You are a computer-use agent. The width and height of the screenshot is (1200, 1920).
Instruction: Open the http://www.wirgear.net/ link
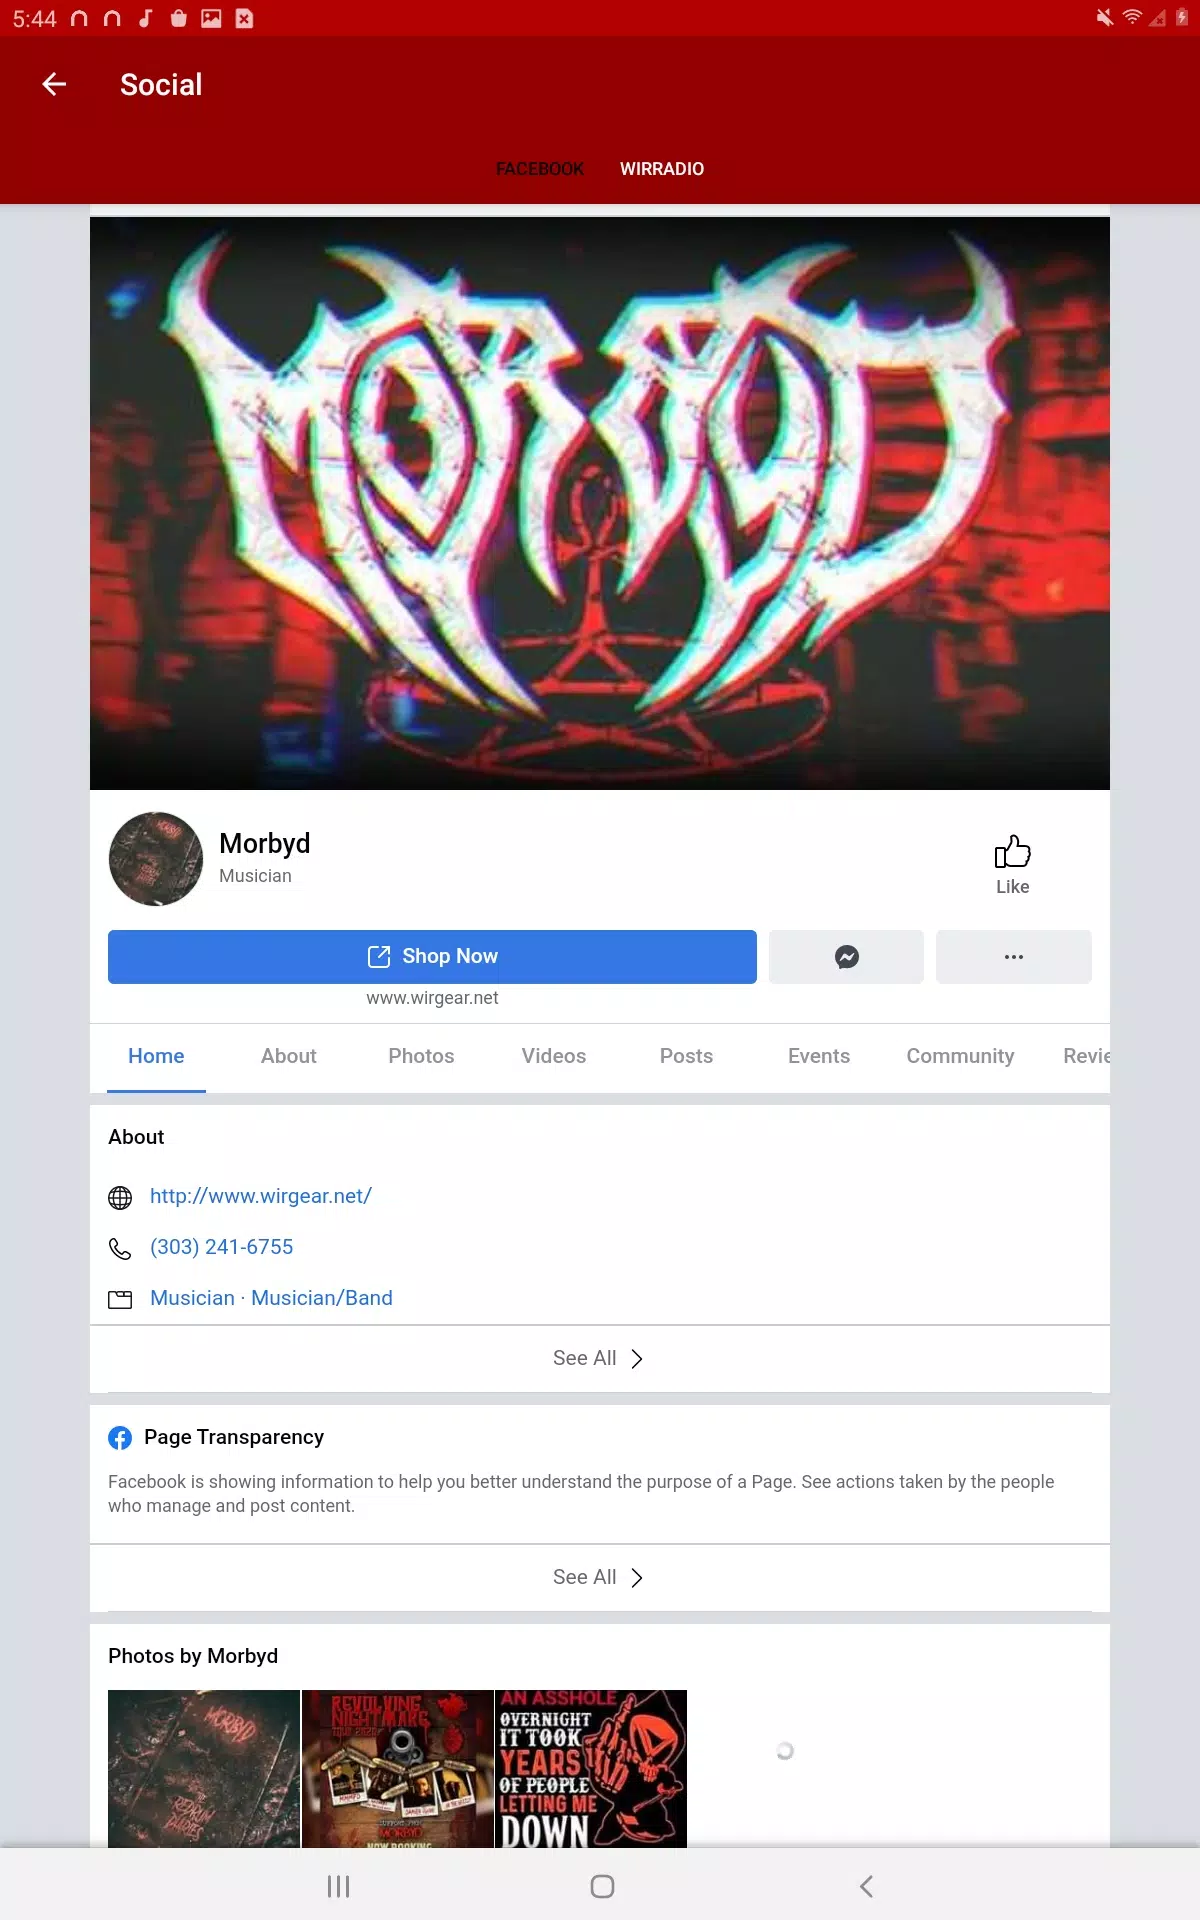[261, 1196]
